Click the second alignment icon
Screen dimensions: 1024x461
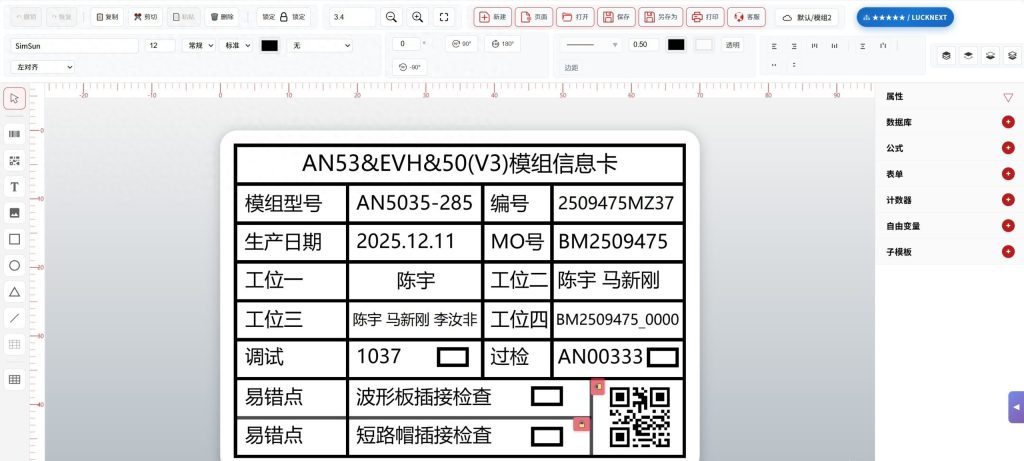[793, 46]
